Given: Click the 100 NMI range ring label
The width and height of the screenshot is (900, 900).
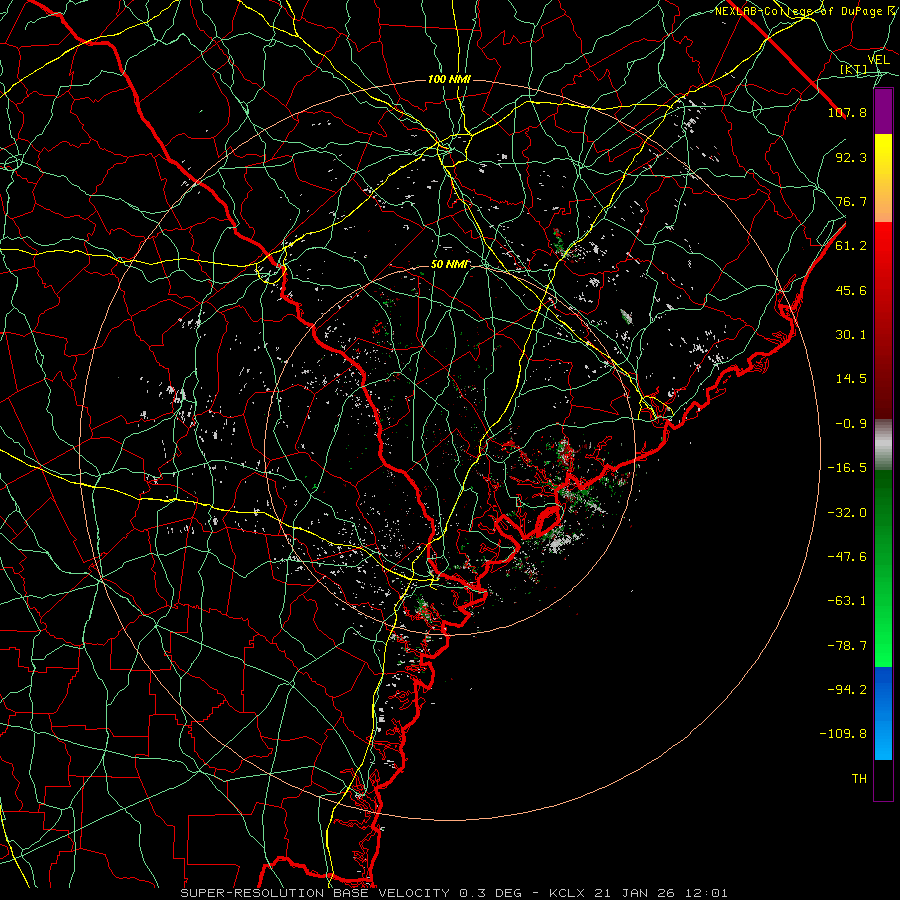Looking at the screenshot, I should [x=449, y=79].
